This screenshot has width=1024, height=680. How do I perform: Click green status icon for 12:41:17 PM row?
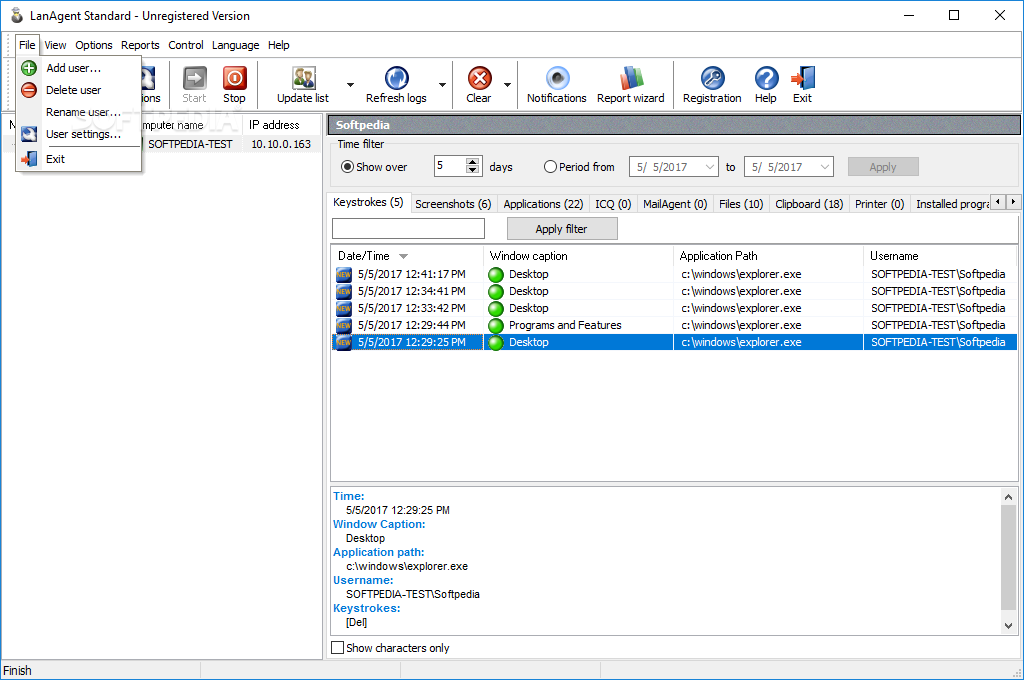tap(496, 274)
